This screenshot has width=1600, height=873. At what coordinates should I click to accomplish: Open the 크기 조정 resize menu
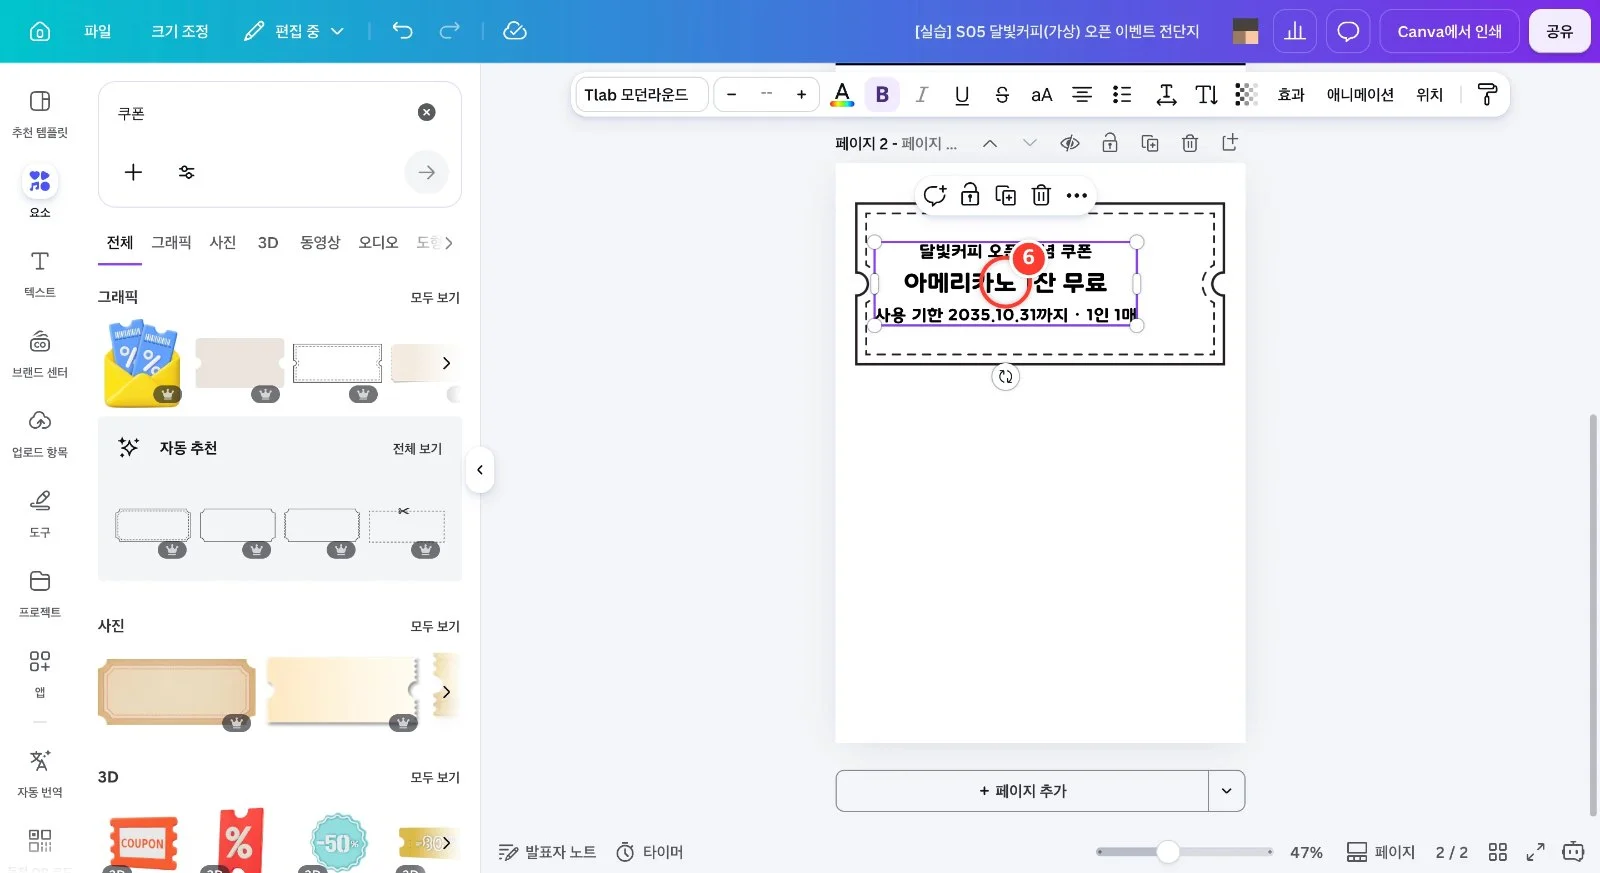tap(180, 31)
